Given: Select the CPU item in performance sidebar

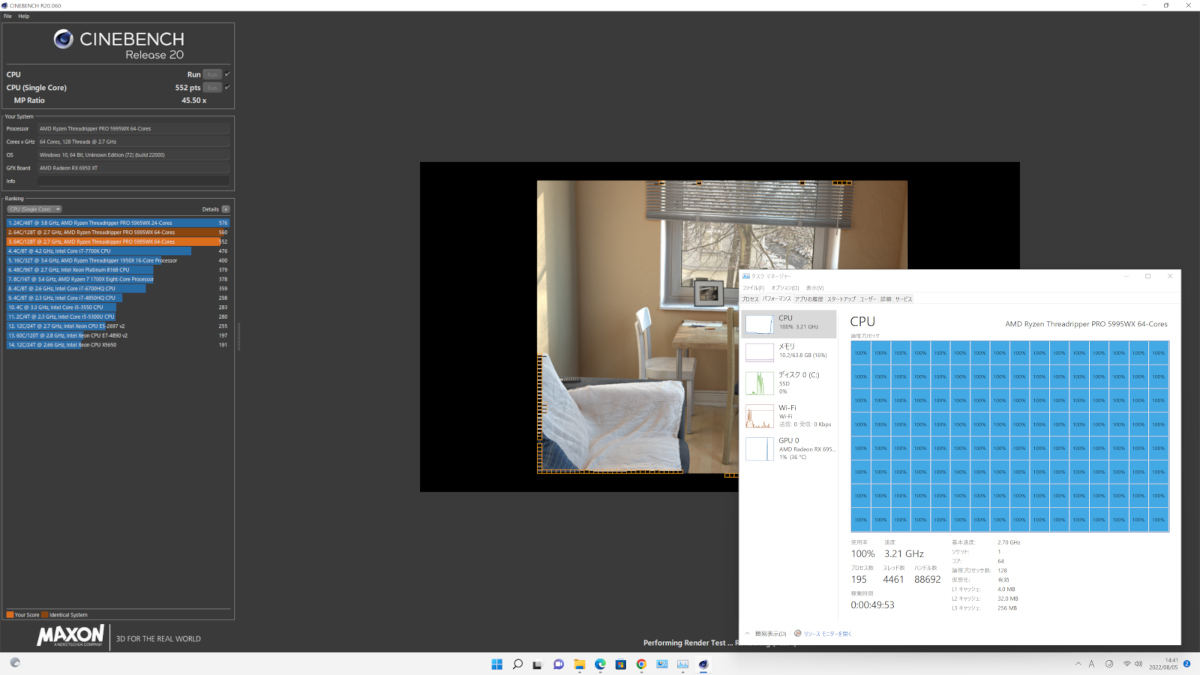Looking at the screenshot, I should pos(789,323).
